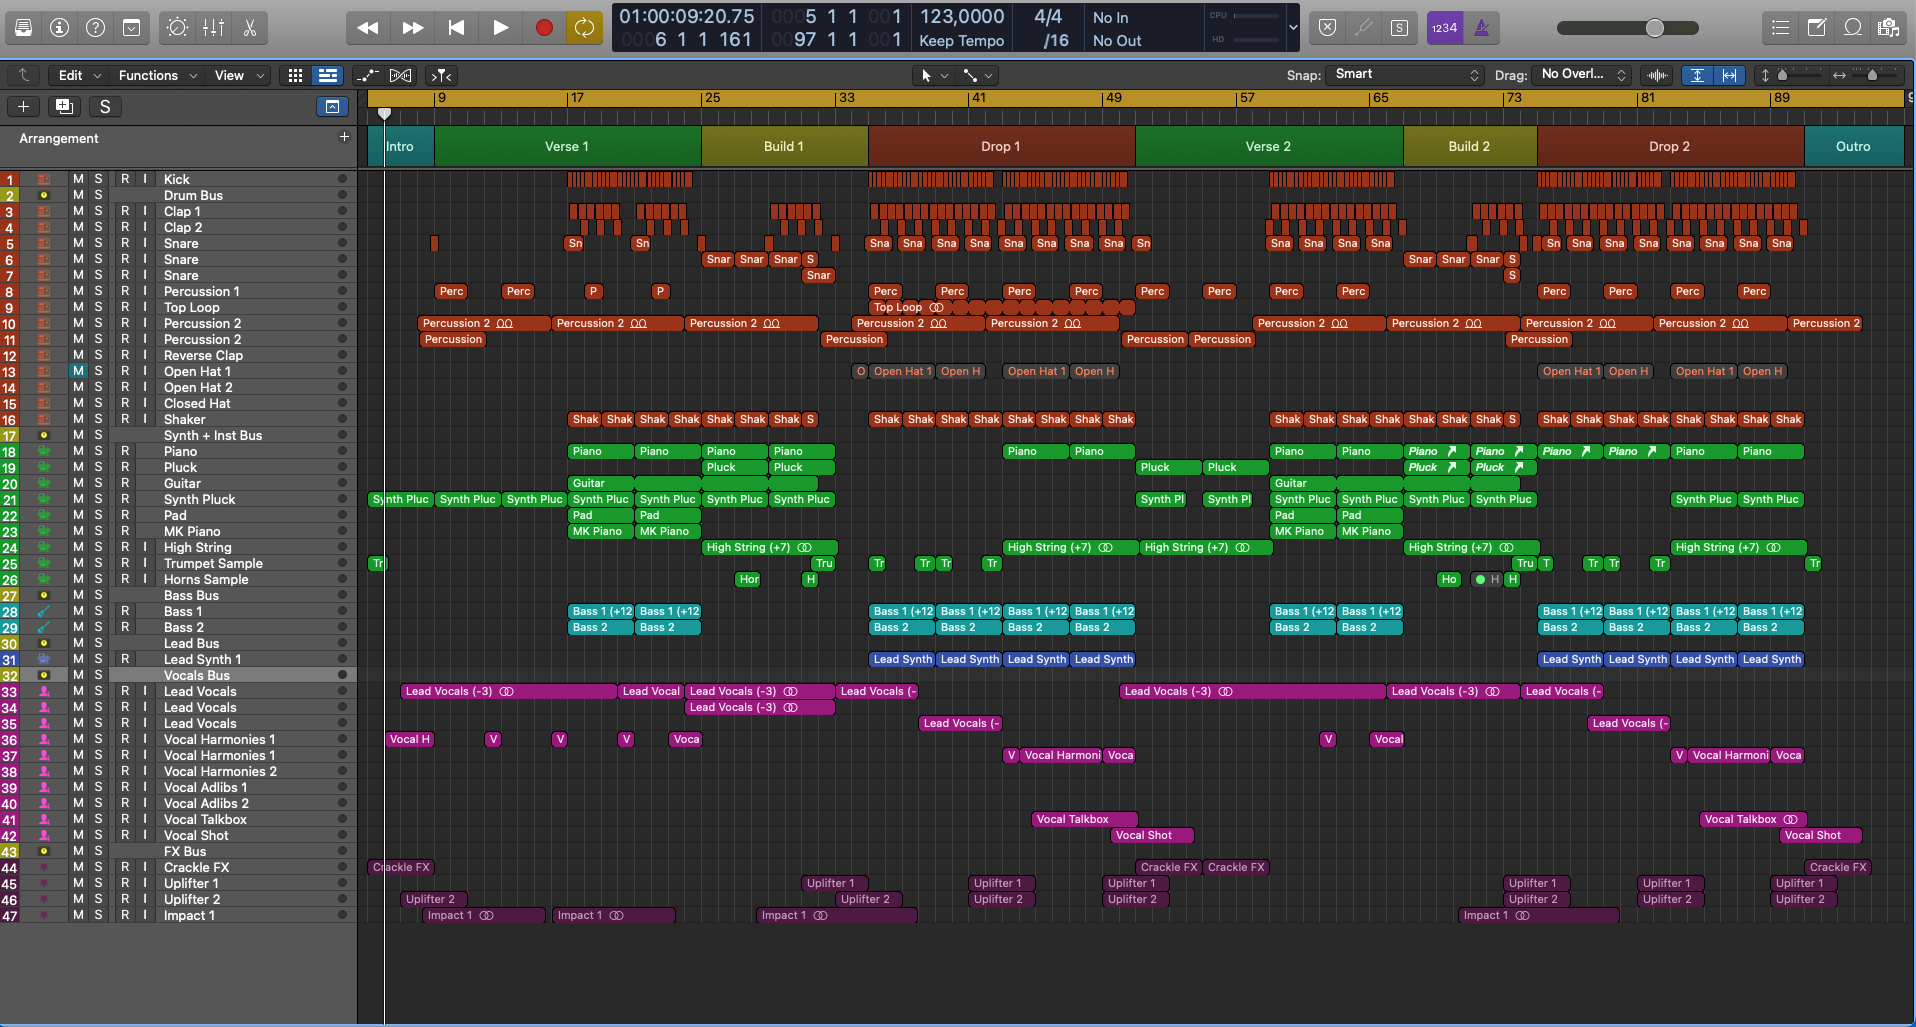
Task: Toggle the Toolbar display button
Action: pyautogui.click(x=131, y=28)
